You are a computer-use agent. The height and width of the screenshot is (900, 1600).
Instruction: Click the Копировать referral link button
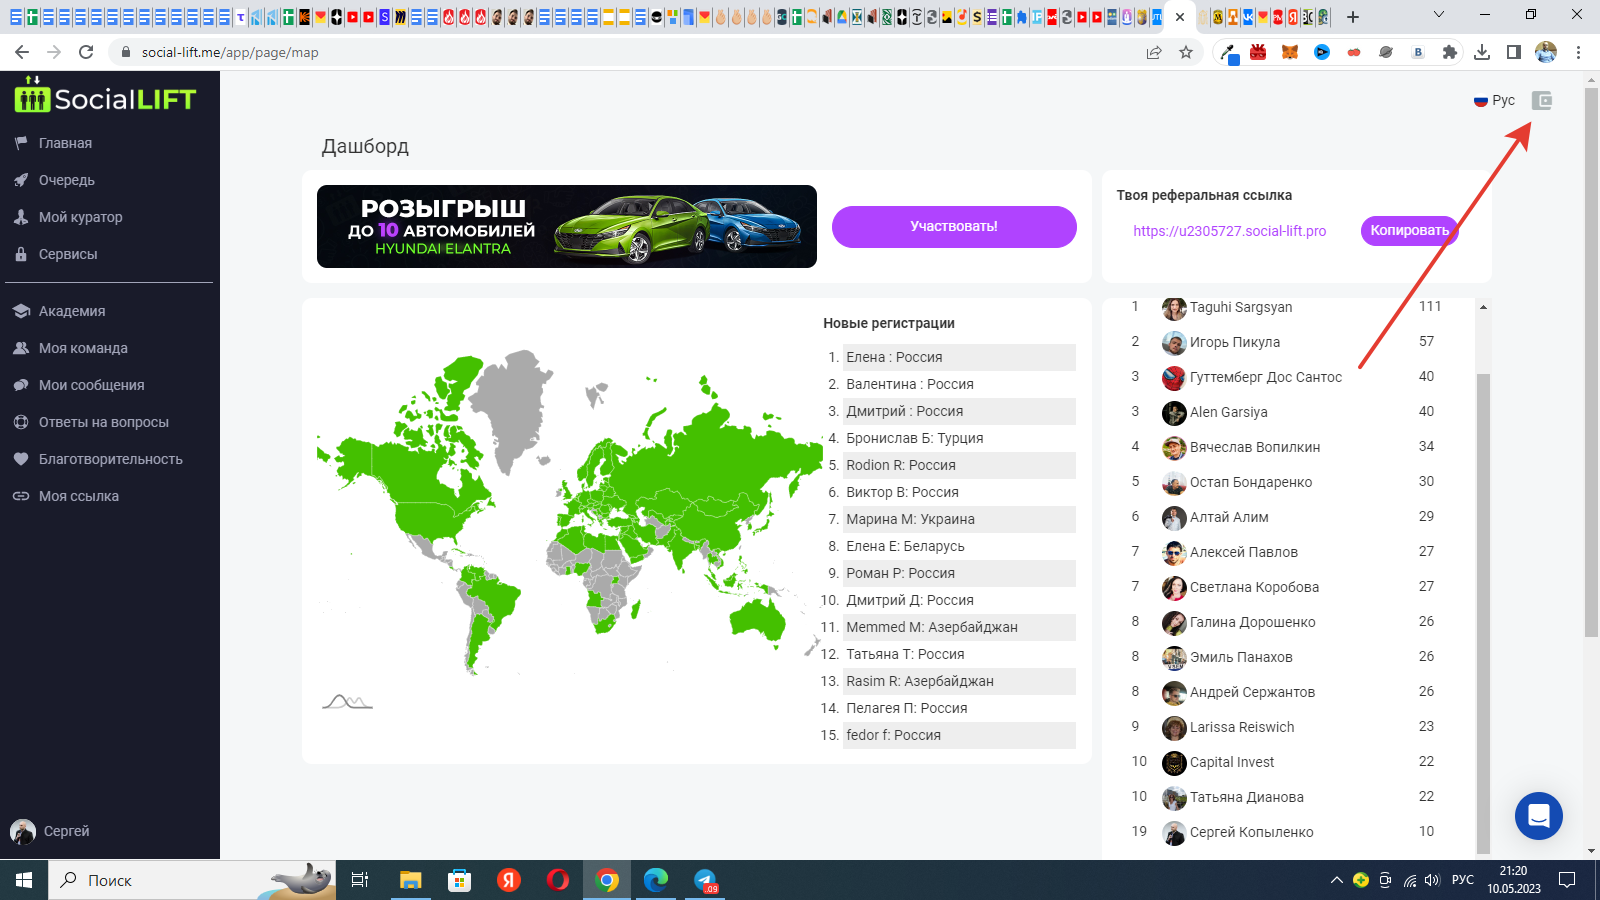click(x=1409, y=230)
